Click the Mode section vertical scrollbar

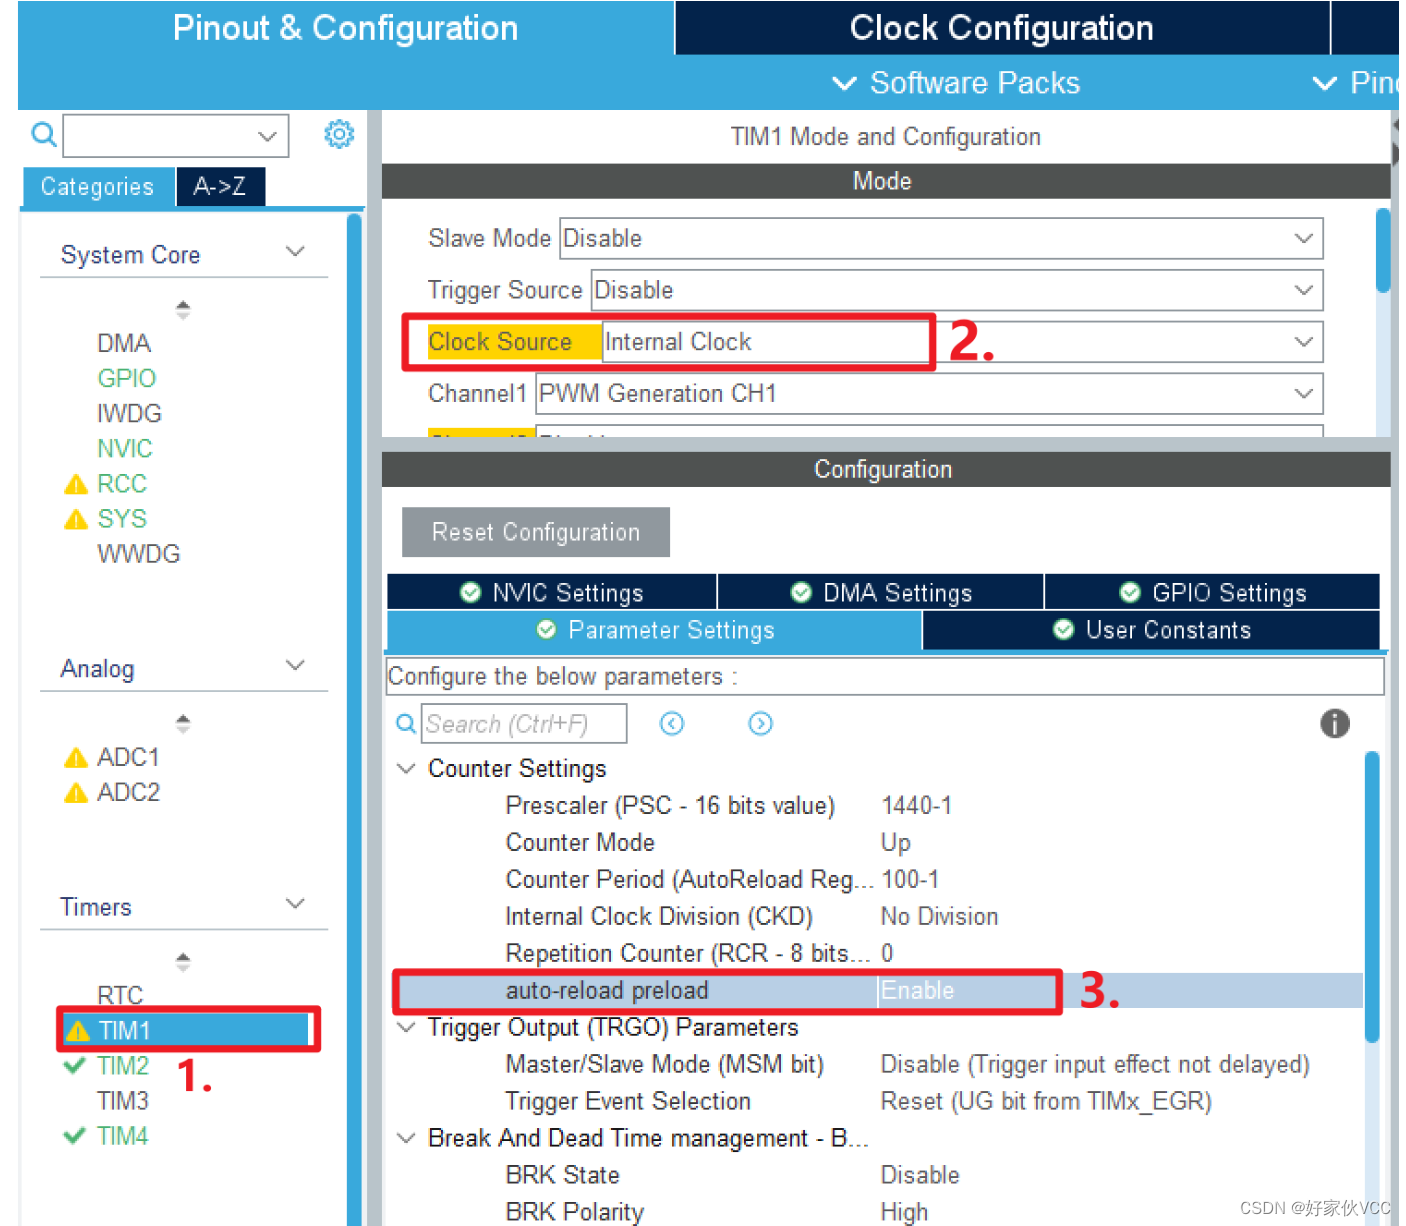click(x=1383, y=250)
